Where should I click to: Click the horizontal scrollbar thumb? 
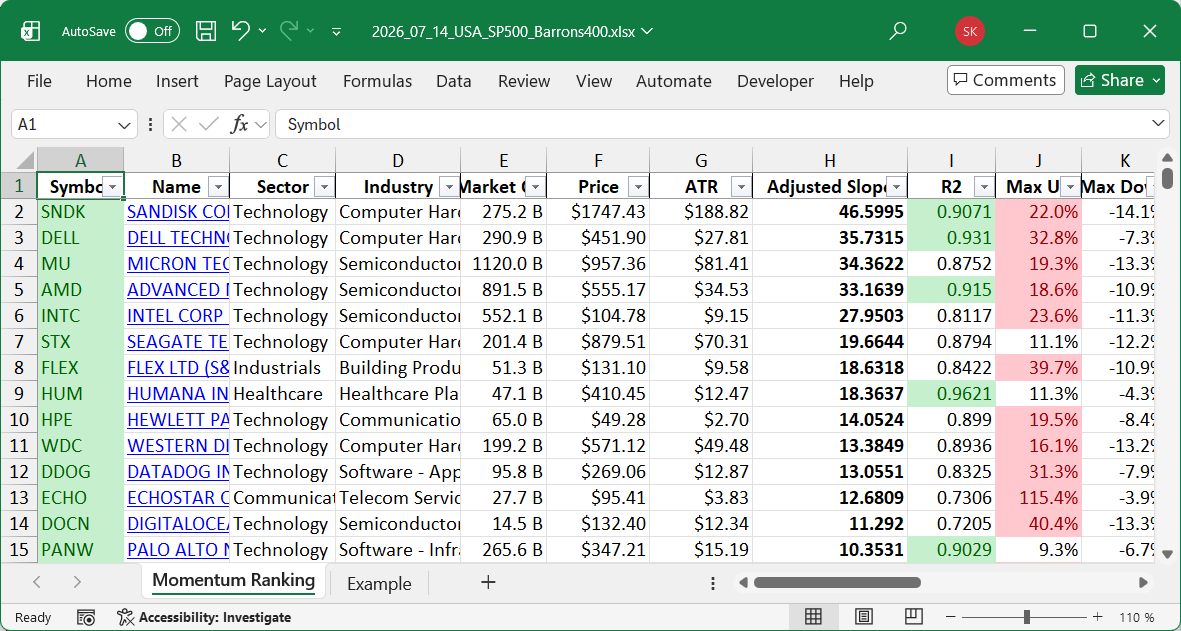coord(837,582)
